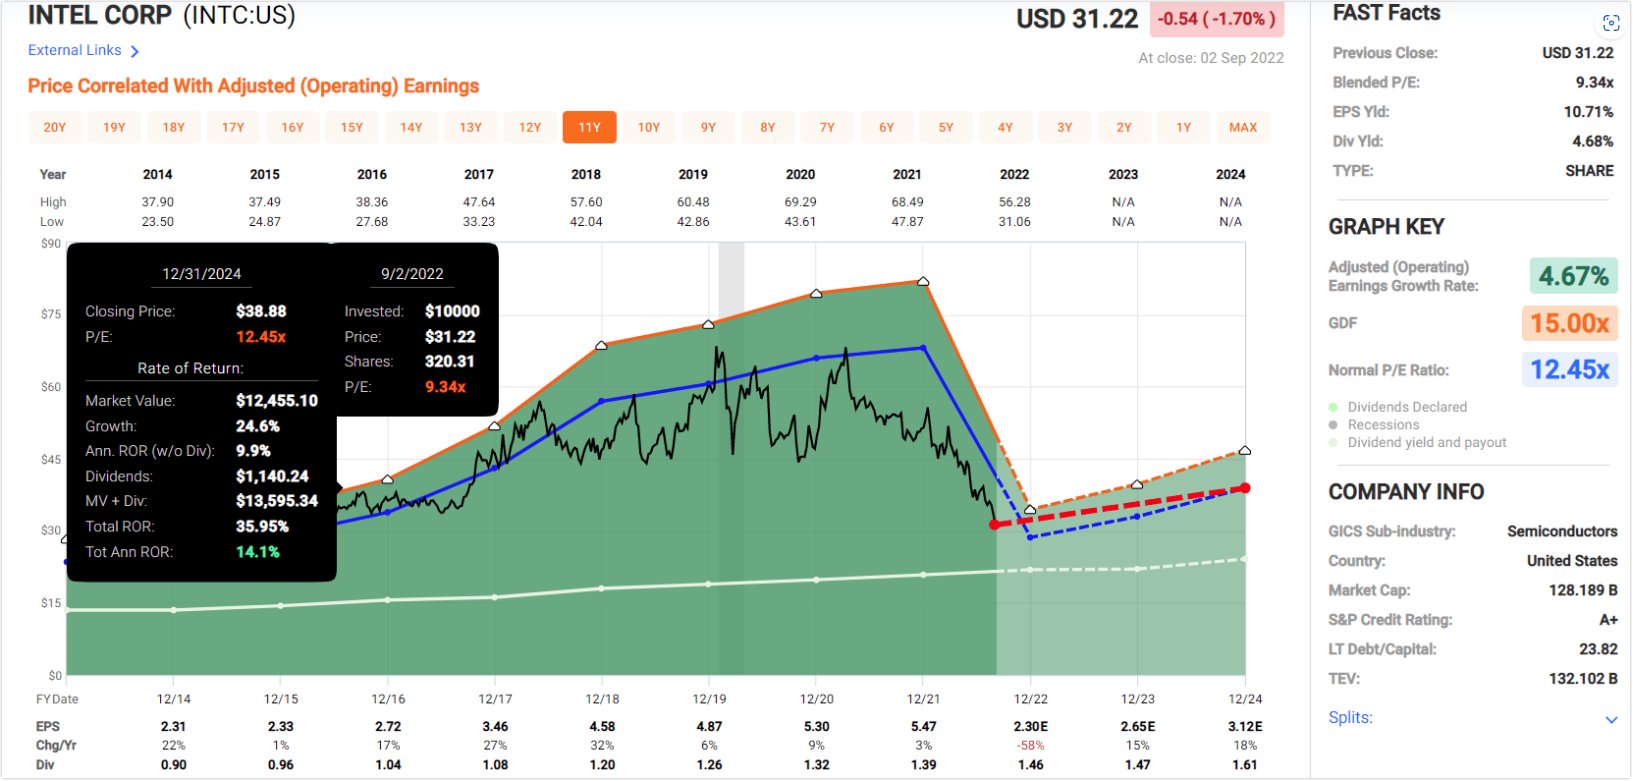
Task: Click the 12/20 earnings triangle marker
Action: (816, 293)
